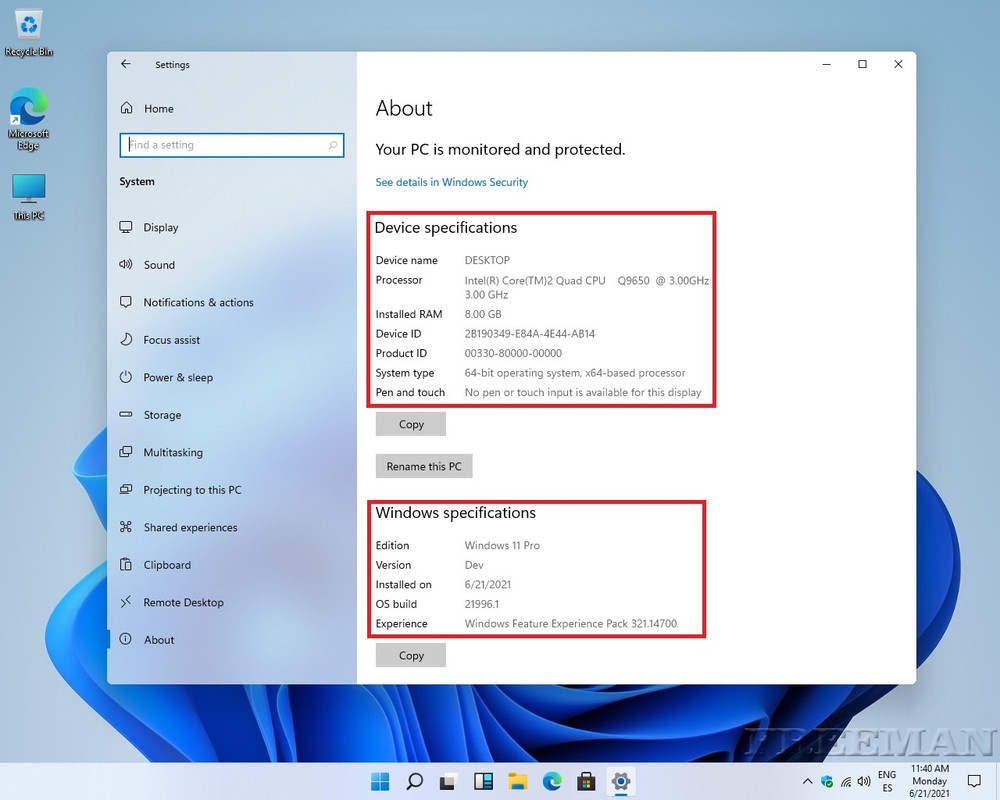Launch Edge from the taskbar
Image resolution: width=1000 pixels, height=800 pixels.
(x=552, y=781)
